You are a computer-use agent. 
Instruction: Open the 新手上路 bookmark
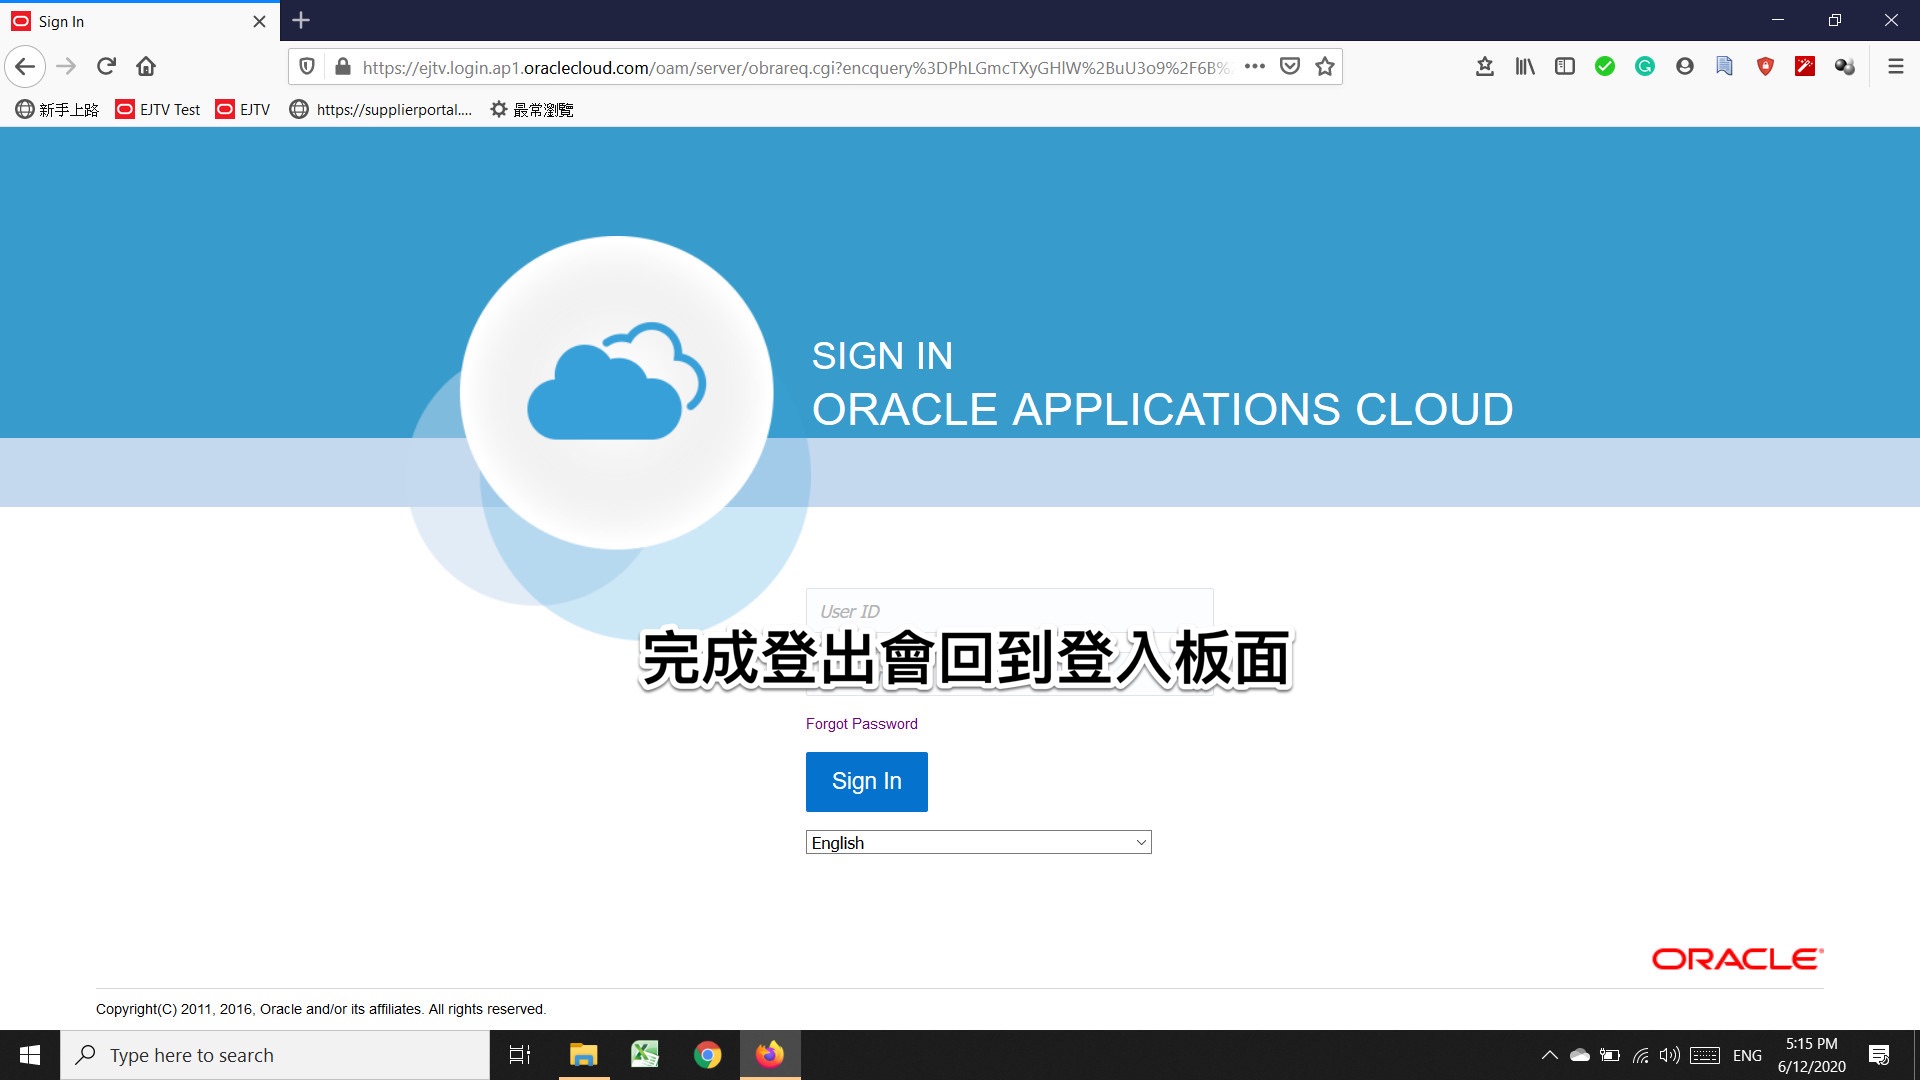57,110
